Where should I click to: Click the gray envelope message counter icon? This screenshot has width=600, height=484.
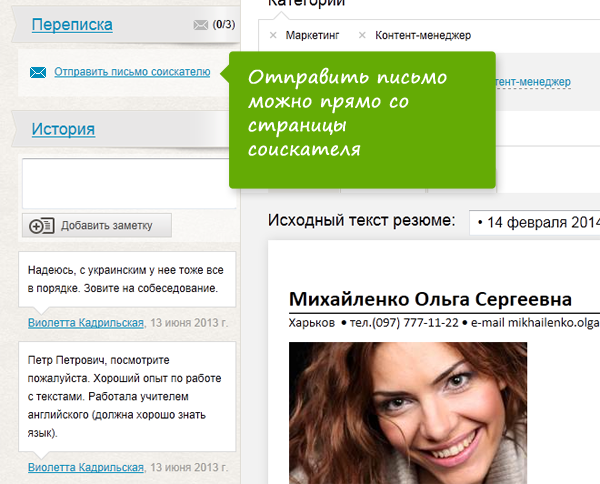tap(200, 24)
